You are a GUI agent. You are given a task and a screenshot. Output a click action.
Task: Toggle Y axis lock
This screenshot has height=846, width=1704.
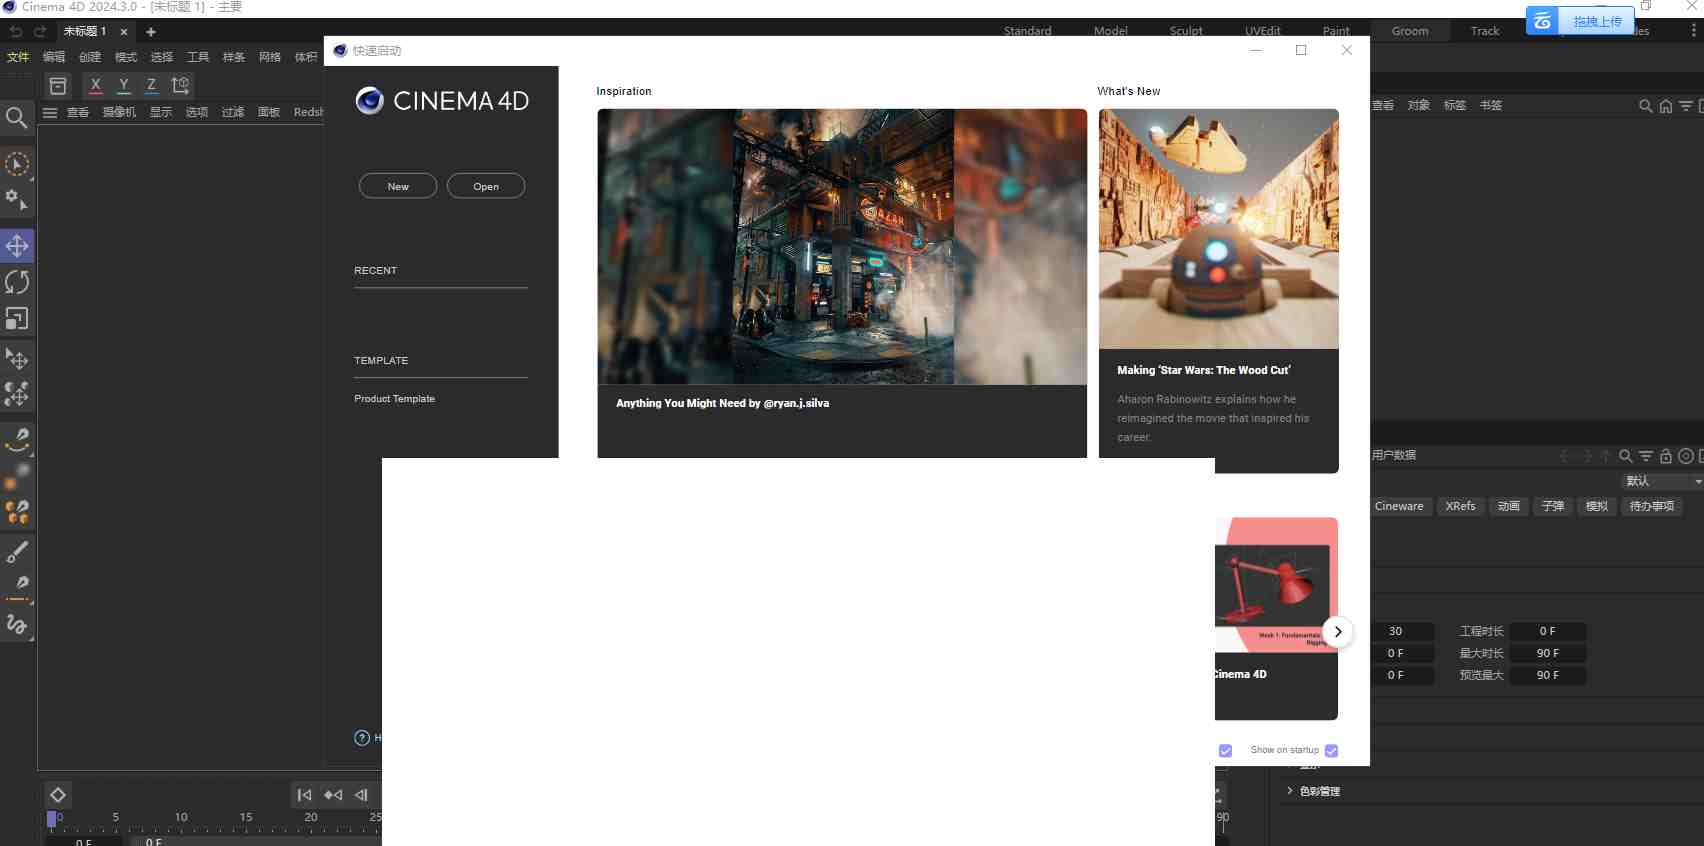(x=123, y=85)
